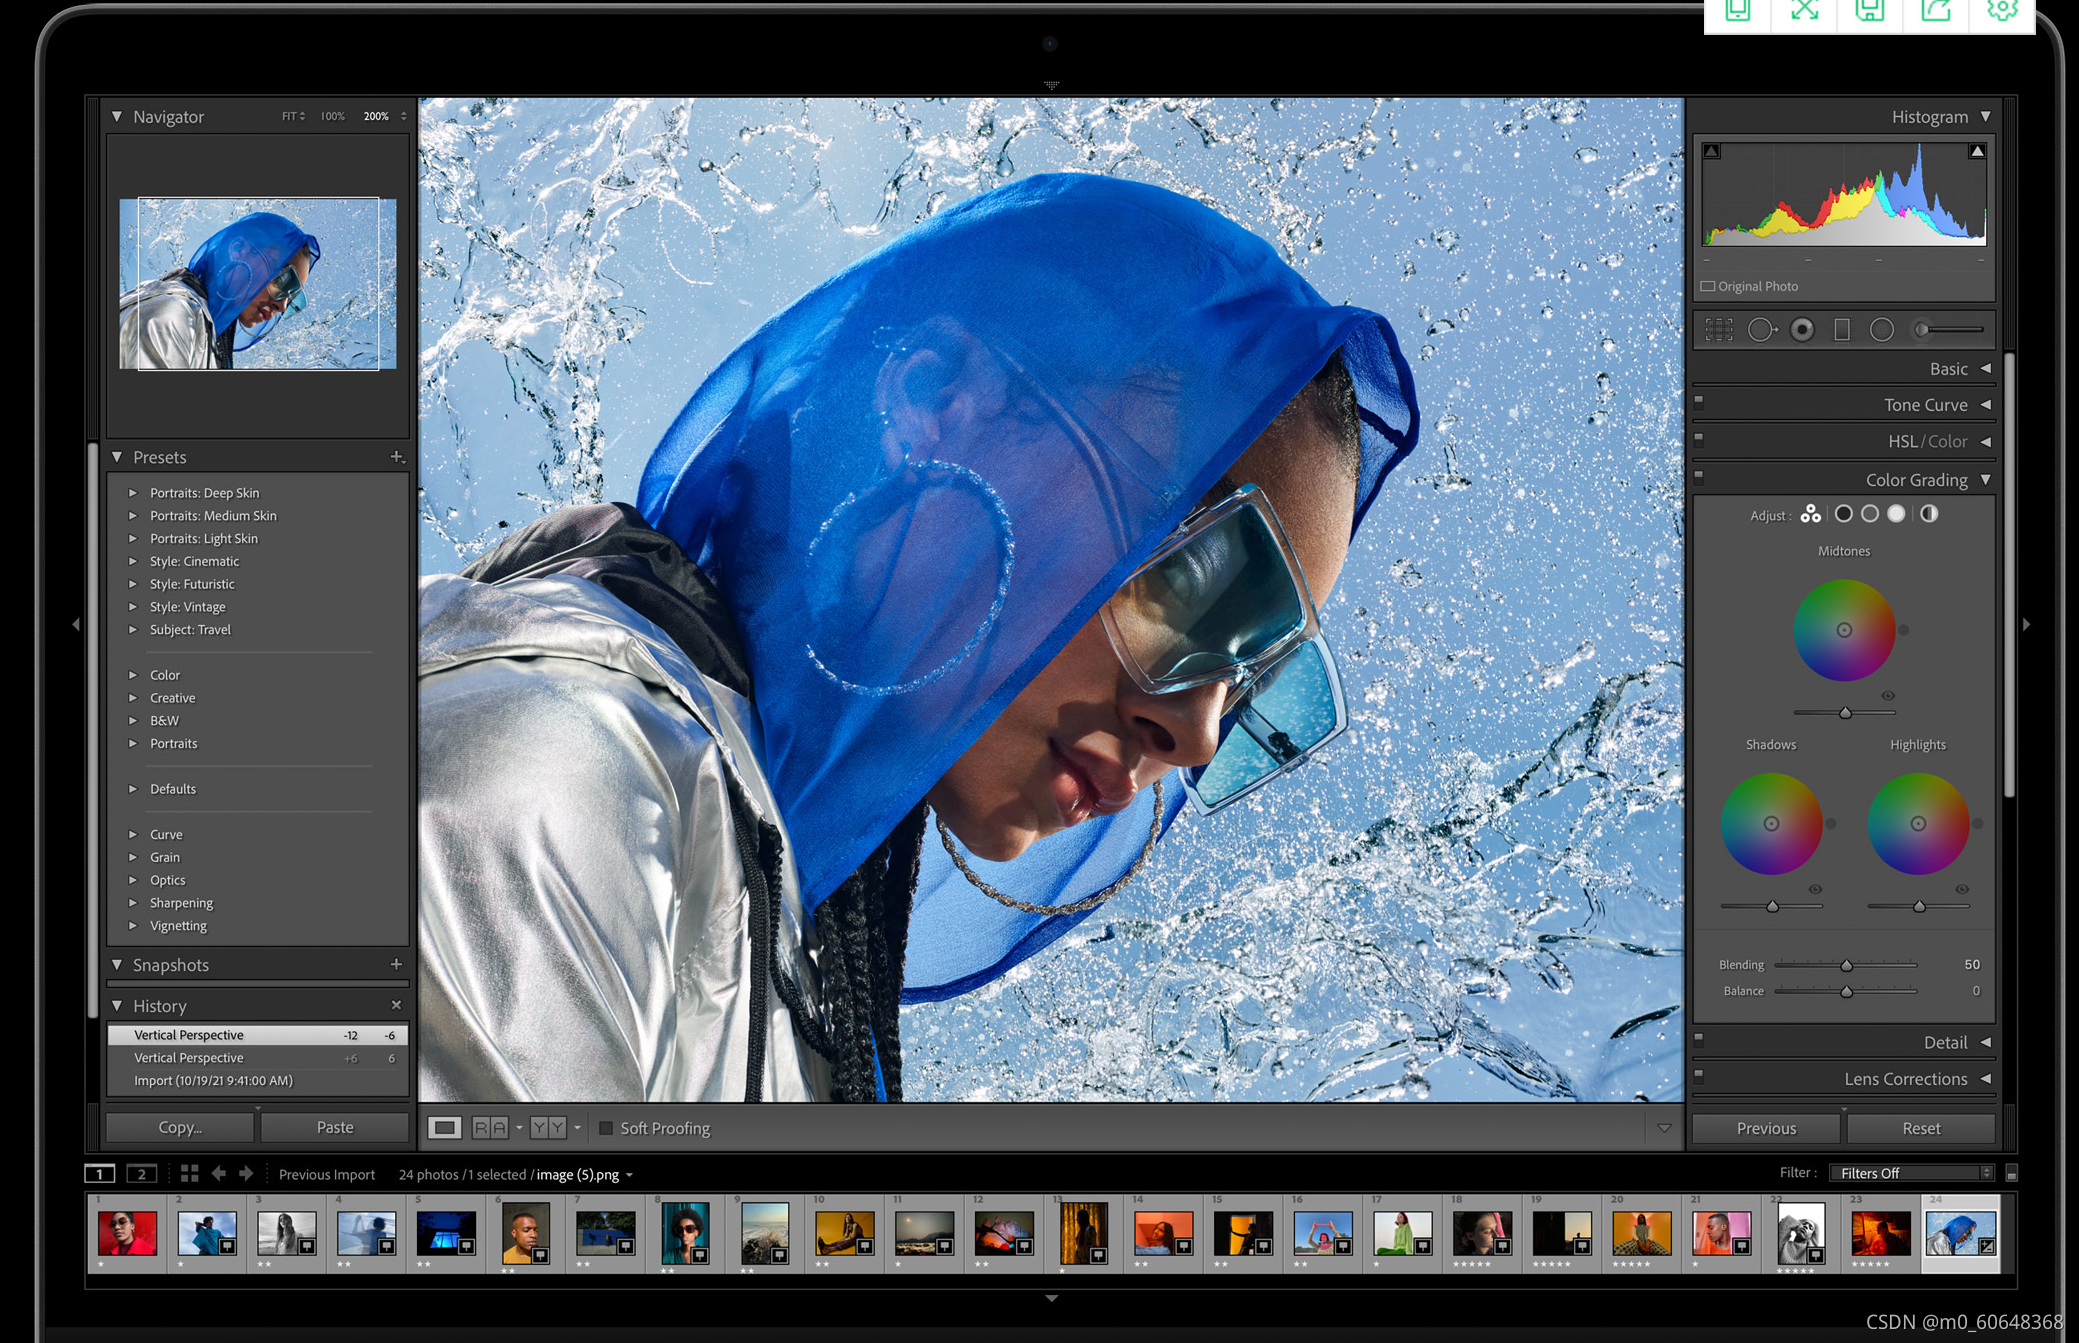The width and height of the screenshot is (2079, 1343).
Task: Expand the Portraits: Deep Skin preset group
Action: tap(132, 493)
